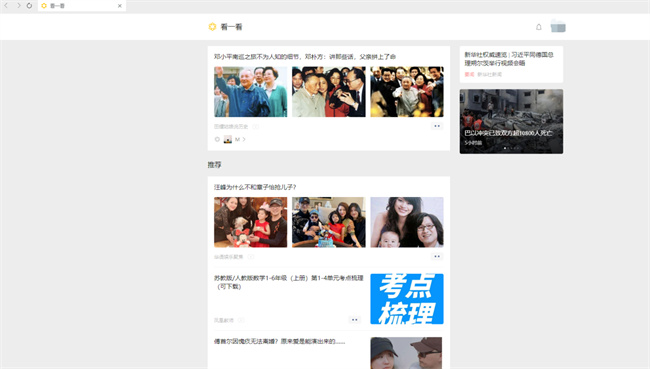Click source name under 邓小平 article photos

231,126
